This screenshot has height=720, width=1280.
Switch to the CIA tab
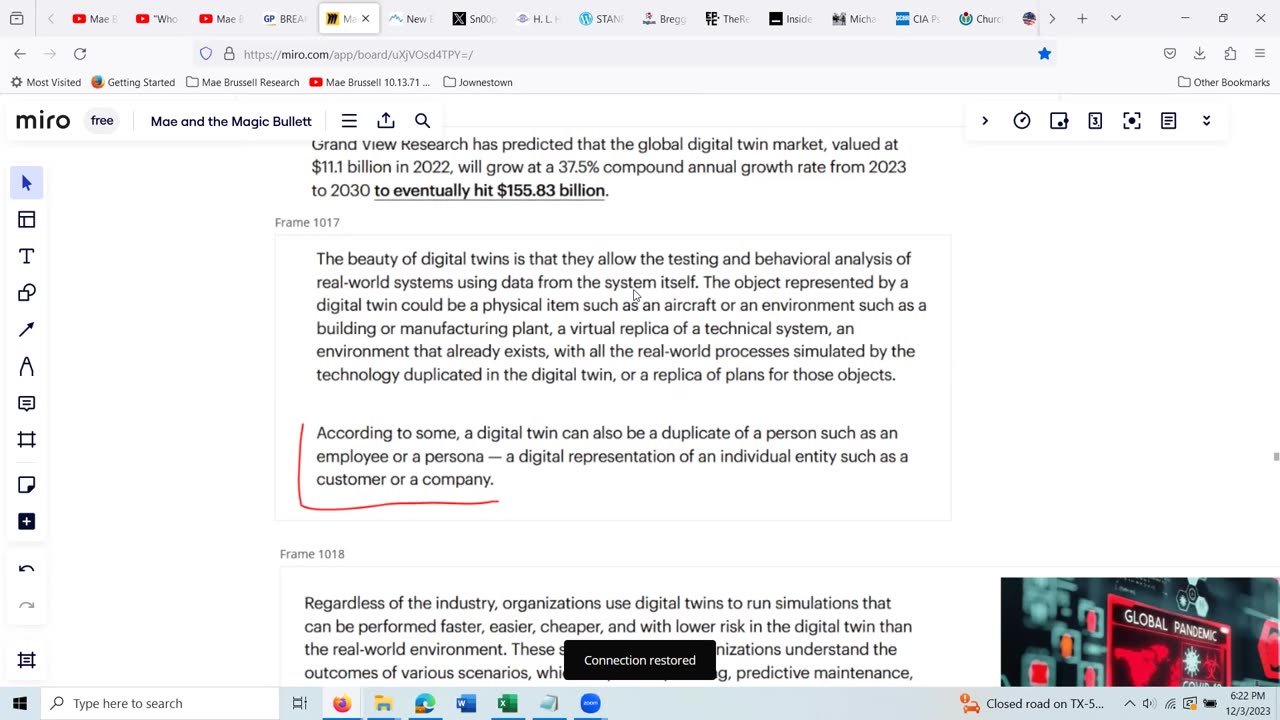click(917, 18)
